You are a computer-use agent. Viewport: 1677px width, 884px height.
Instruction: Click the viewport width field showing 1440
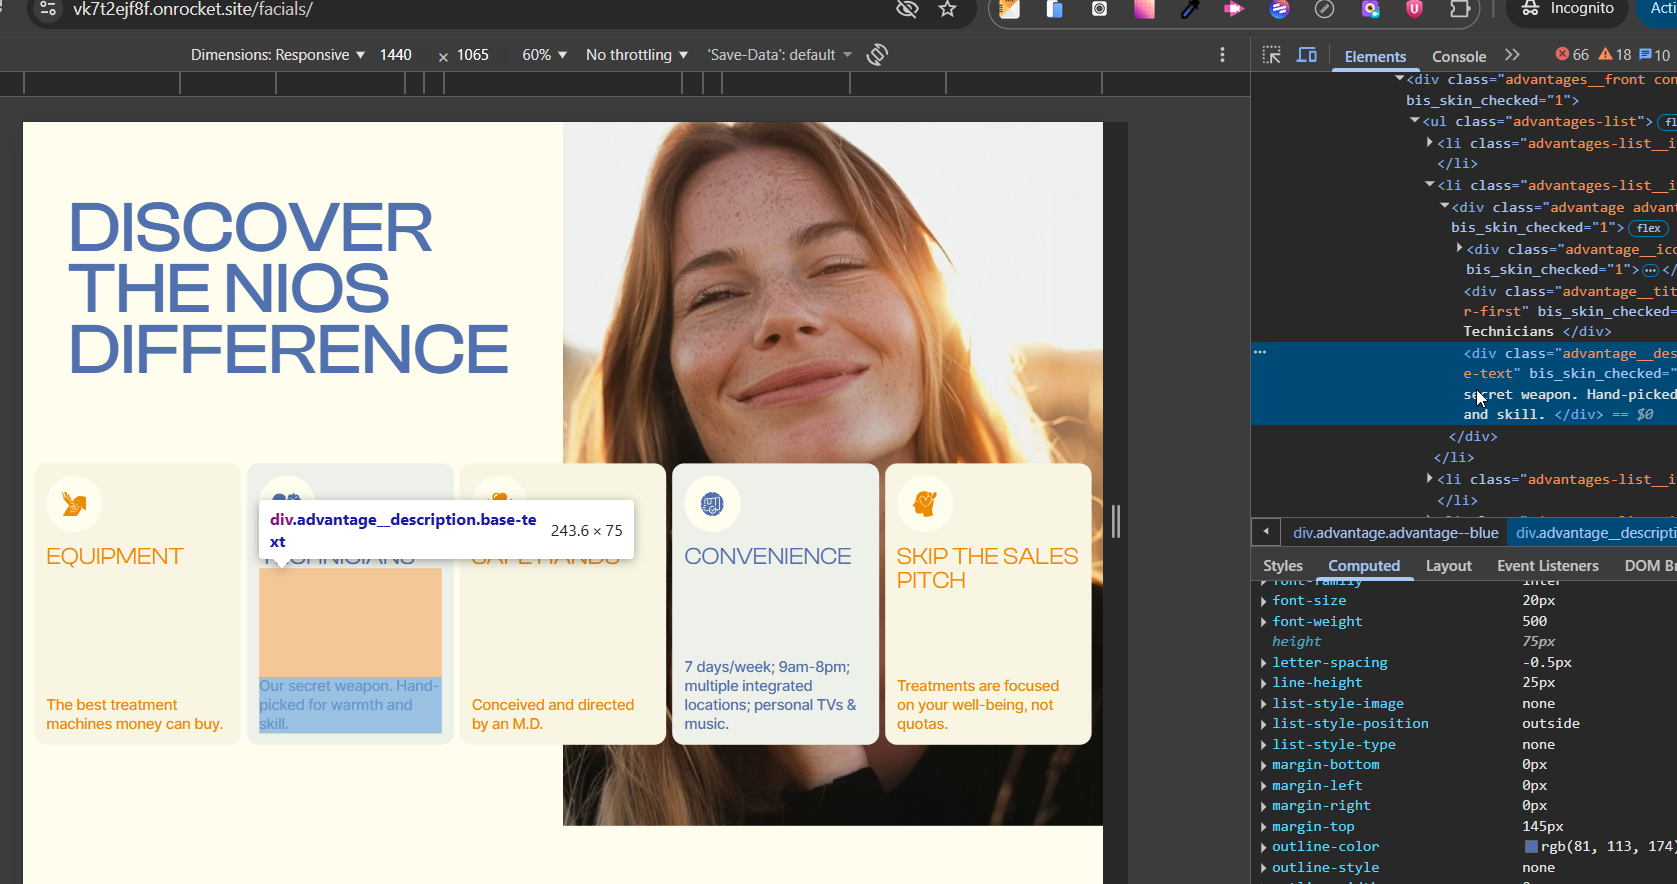tap(396, 55)
